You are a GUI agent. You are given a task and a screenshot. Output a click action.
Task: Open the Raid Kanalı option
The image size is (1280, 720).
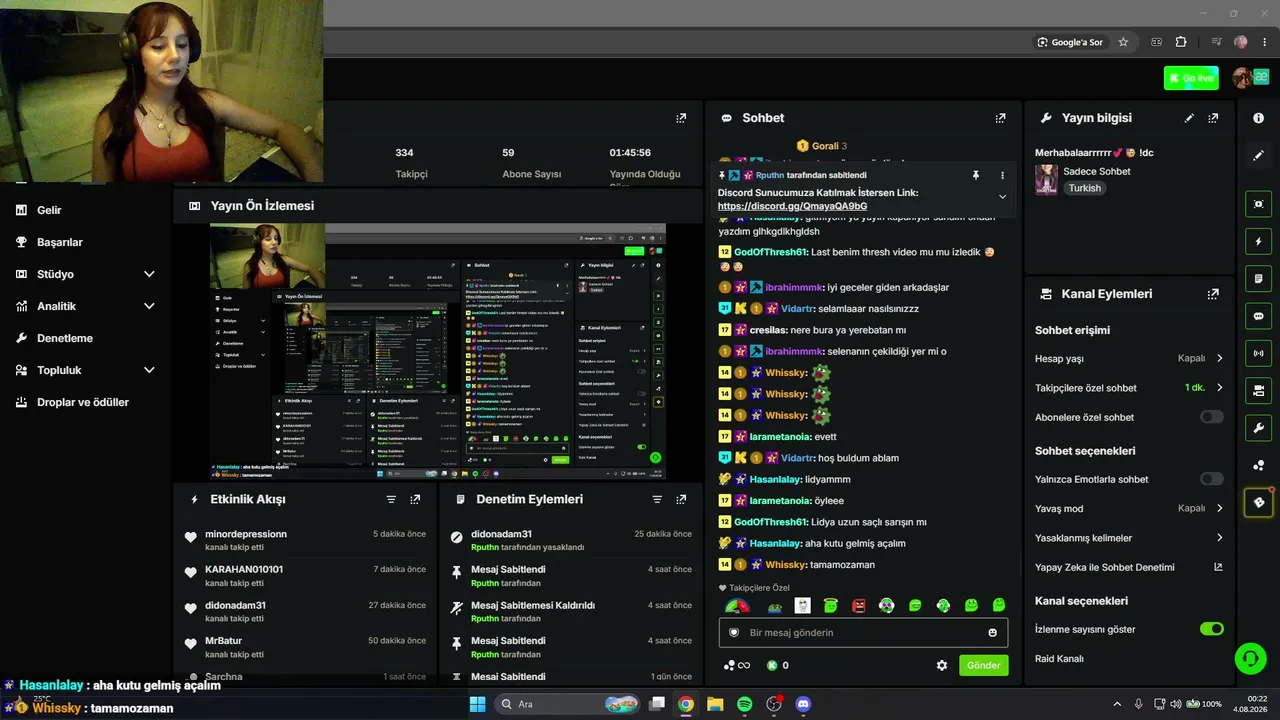1059,659
